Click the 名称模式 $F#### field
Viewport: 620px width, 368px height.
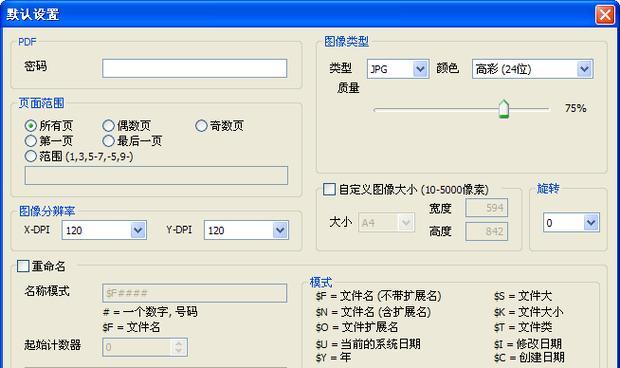[x=195, y=293]
